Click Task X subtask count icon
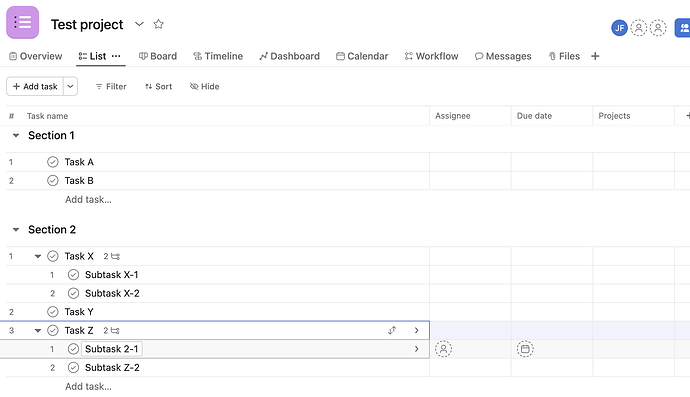 112,256
